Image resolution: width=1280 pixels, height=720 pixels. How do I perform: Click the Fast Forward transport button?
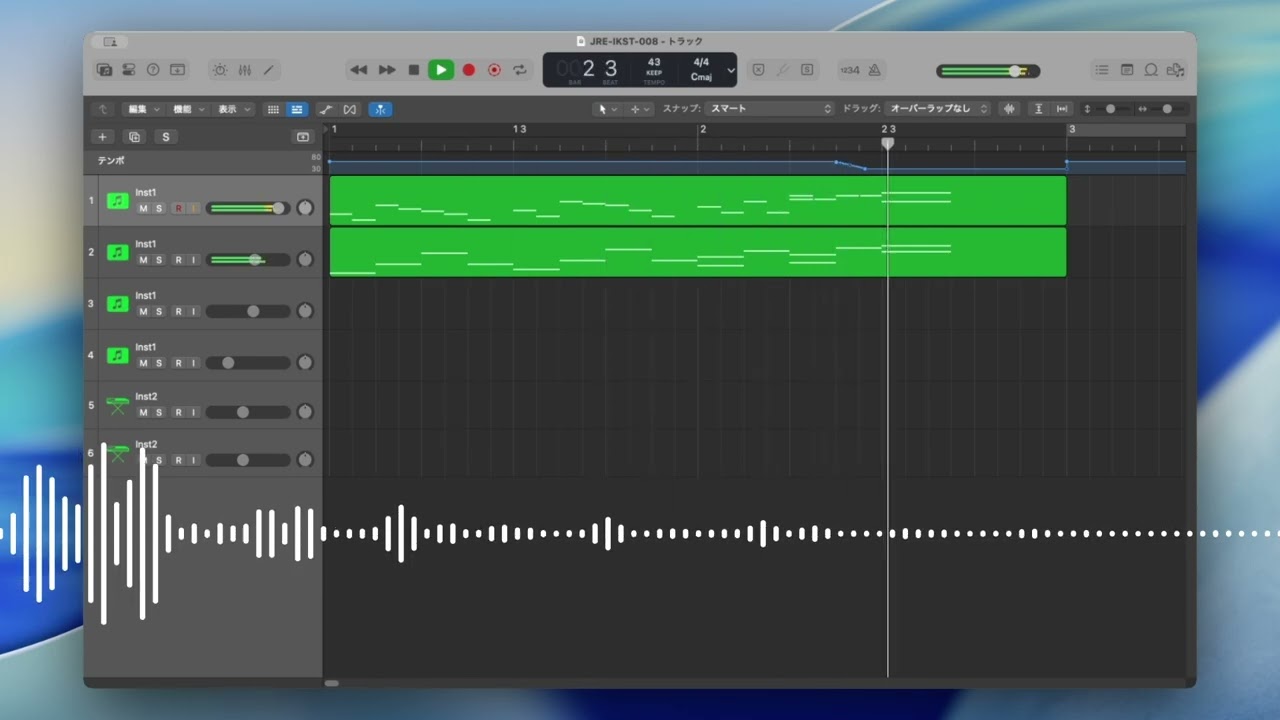(x=387, y=70)
